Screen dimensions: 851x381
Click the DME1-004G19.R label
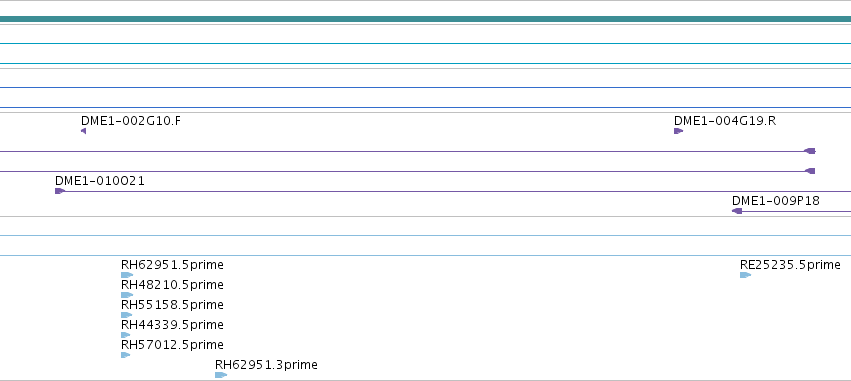(725, 120)
